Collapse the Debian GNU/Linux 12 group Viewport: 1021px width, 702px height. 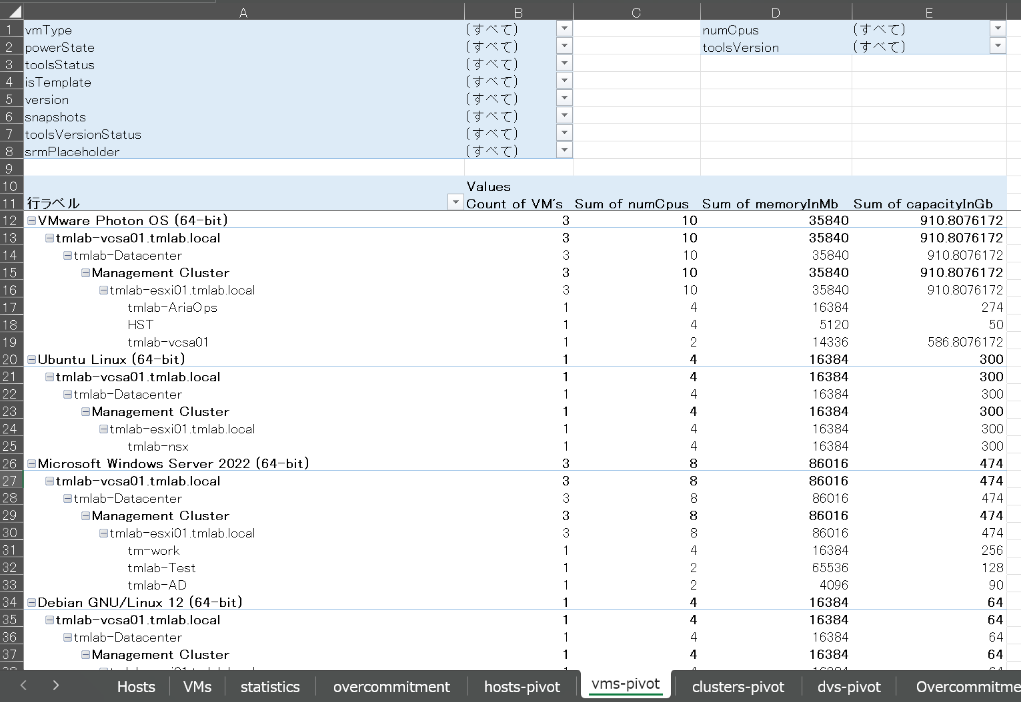pyautogui.click(x=31, y=603)
